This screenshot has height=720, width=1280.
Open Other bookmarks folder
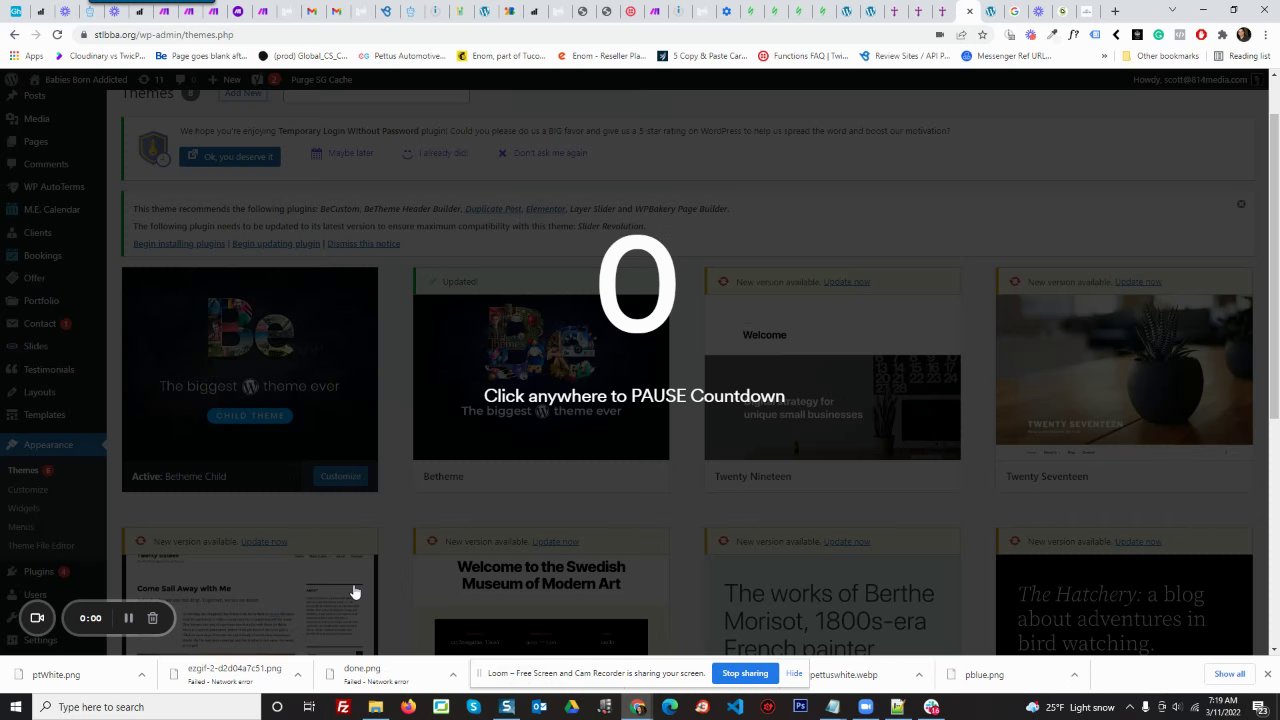click(1159, 56)
